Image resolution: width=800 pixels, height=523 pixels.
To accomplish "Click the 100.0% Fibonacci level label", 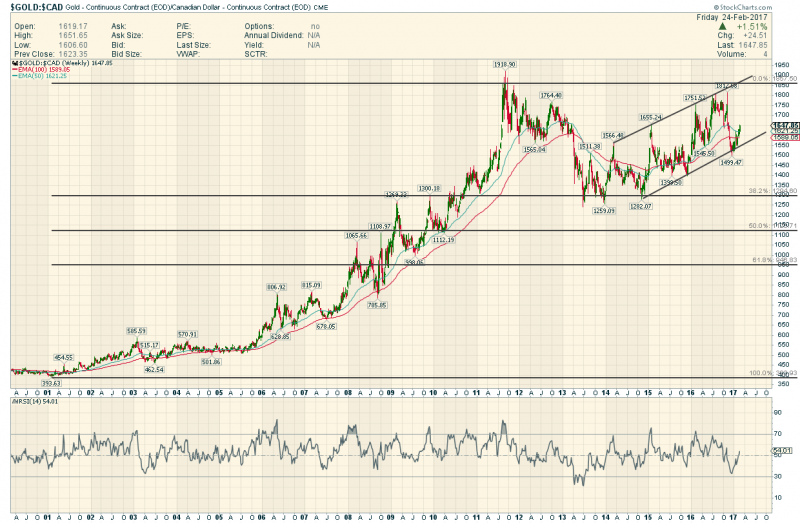I will point(773,373).
